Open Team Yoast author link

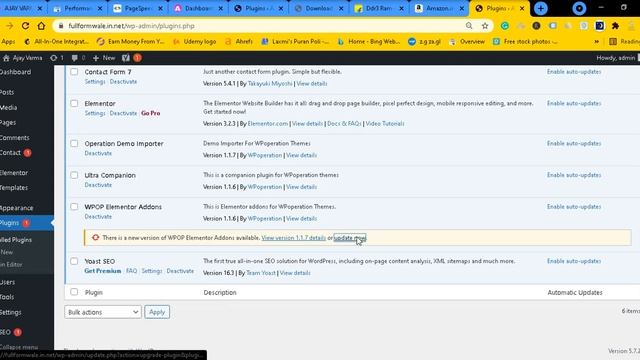click(261, 273)
